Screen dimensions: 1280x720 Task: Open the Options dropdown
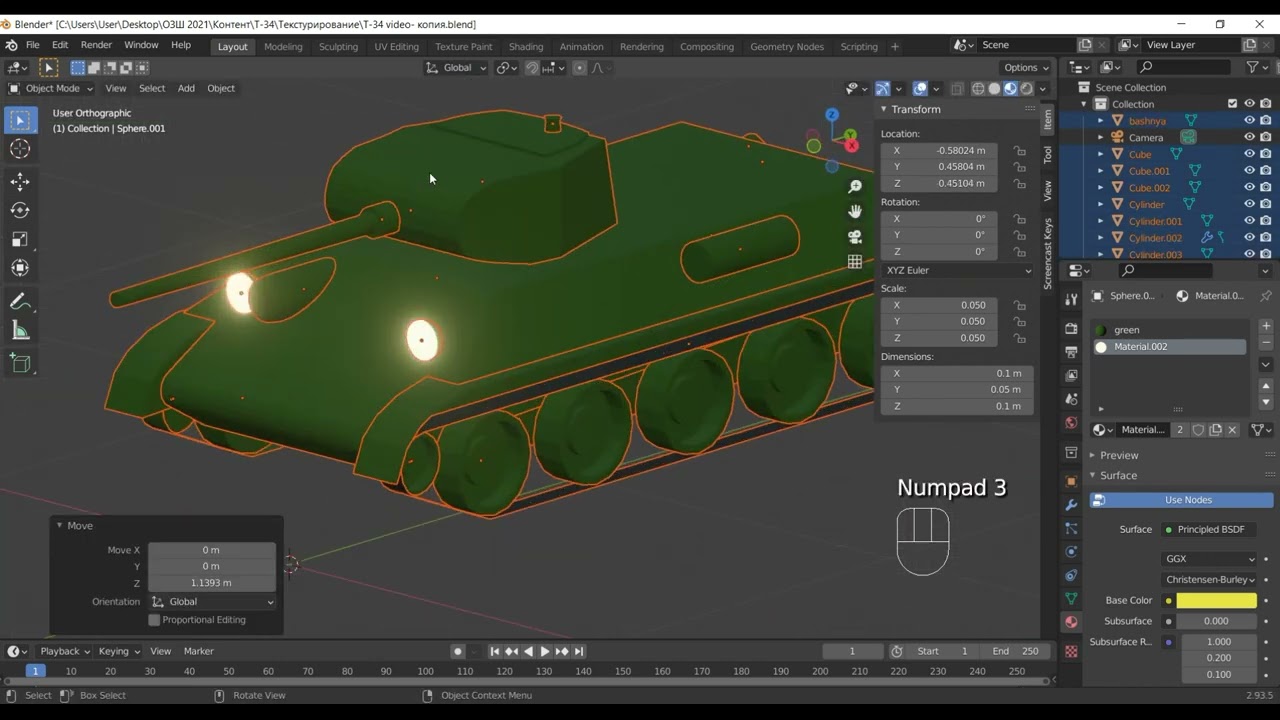pyautogui.click(x=1026, y=68)
